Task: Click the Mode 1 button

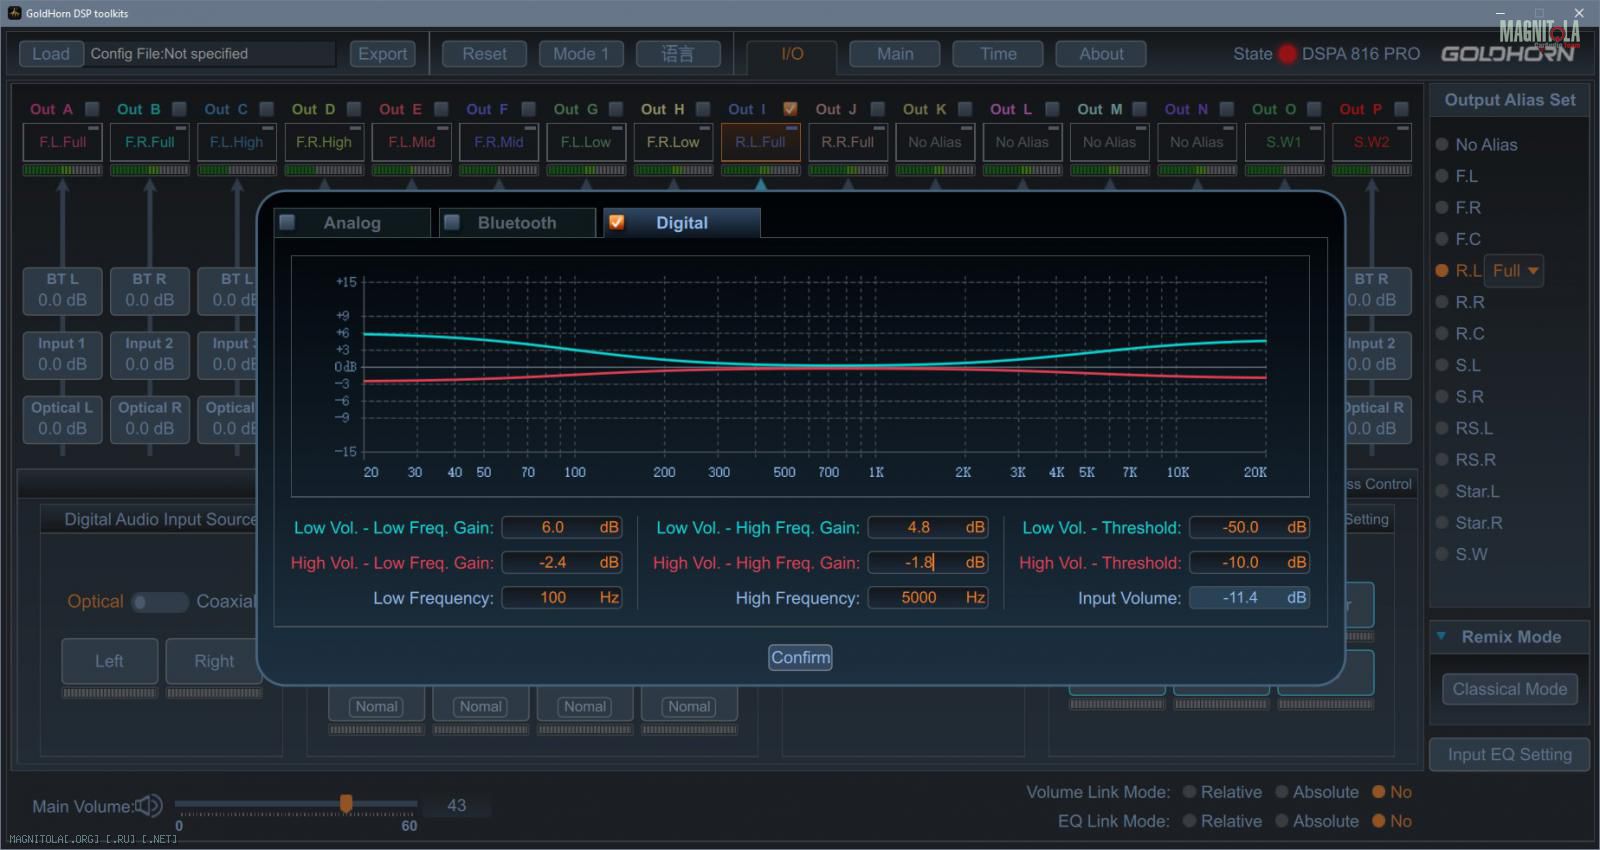Action: 581,54
